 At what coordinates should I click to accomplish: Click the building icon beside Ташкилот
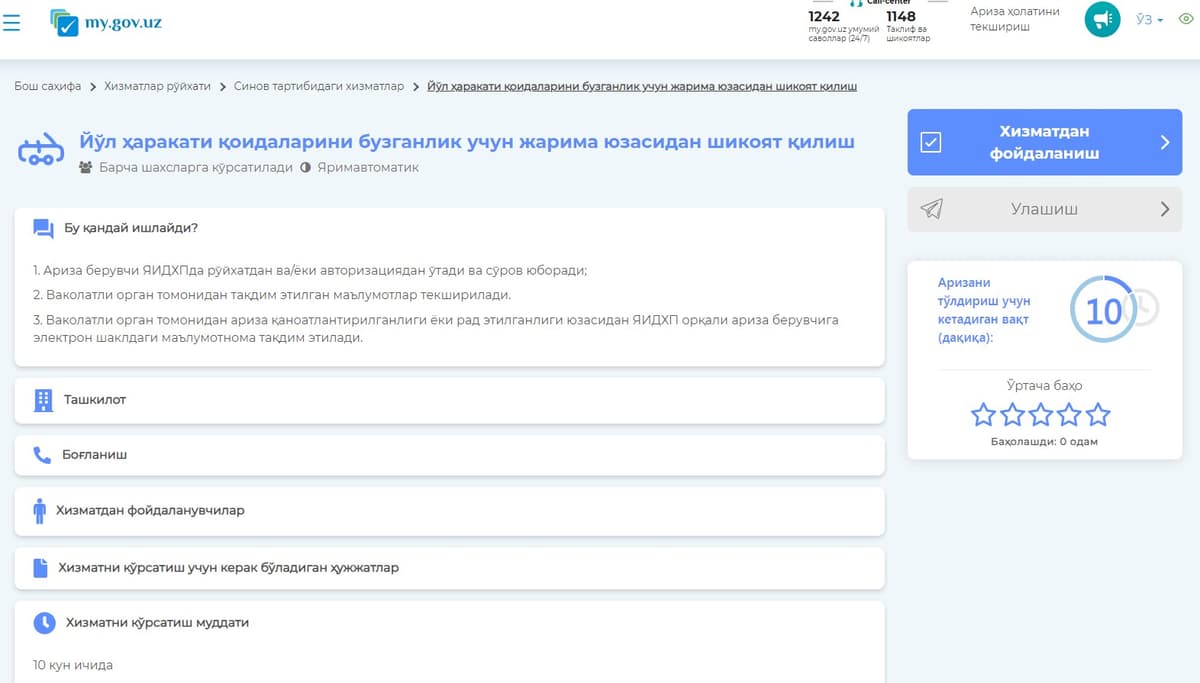point(43,400)
